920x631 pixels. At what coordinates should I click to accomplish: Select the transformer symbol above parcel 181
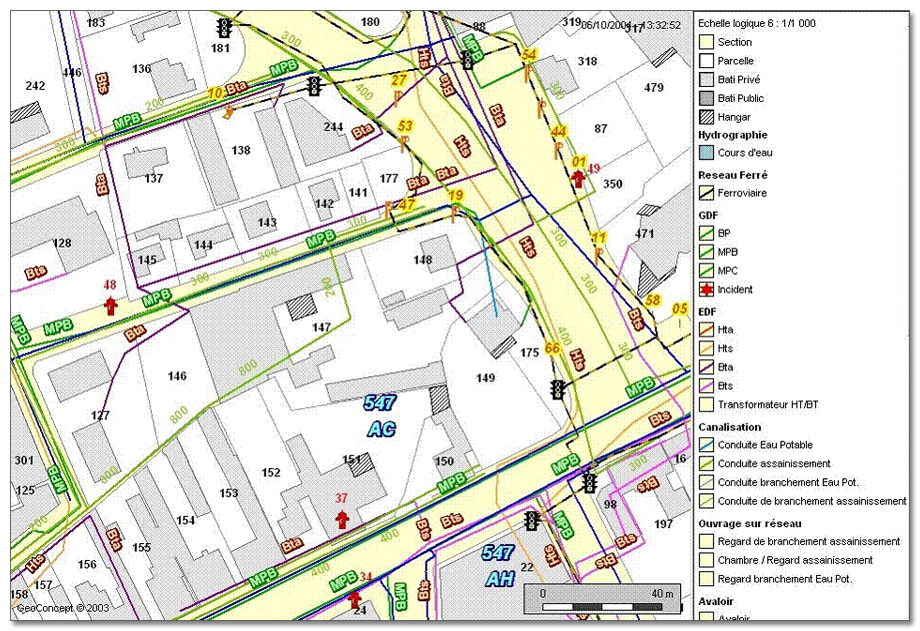[224, 27]
